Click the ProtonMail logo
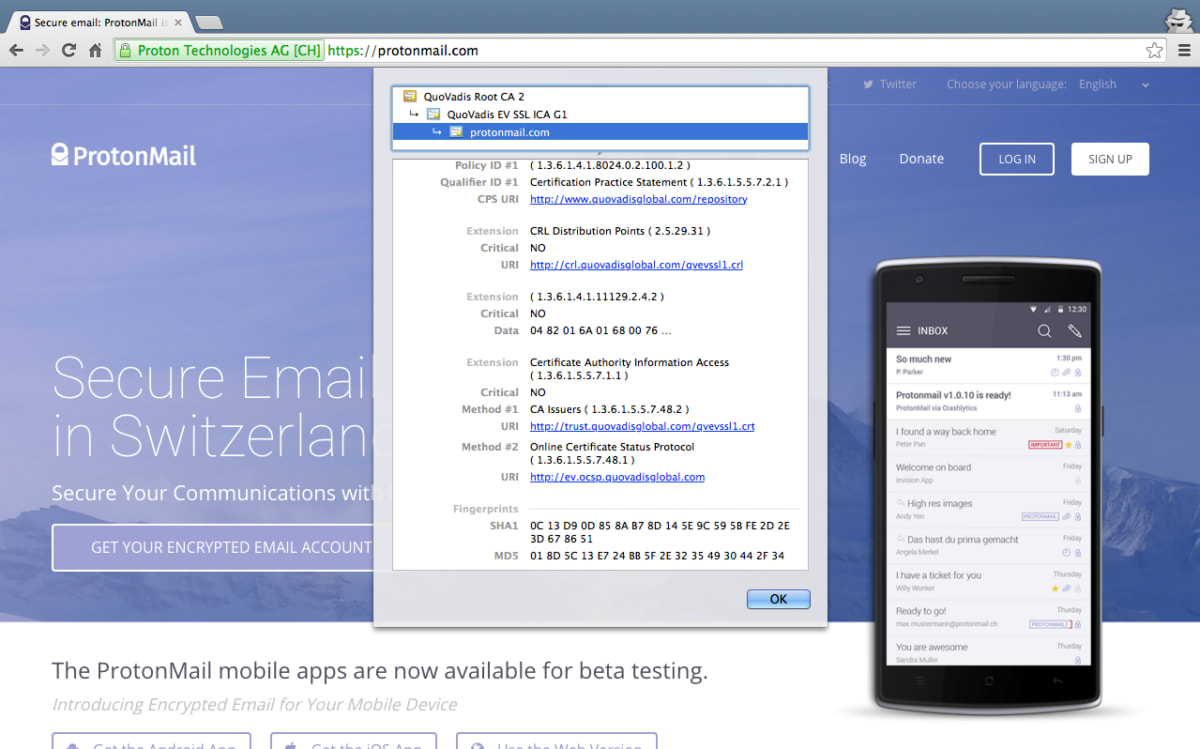The image size is (1200, 749). tap(124, 155)
